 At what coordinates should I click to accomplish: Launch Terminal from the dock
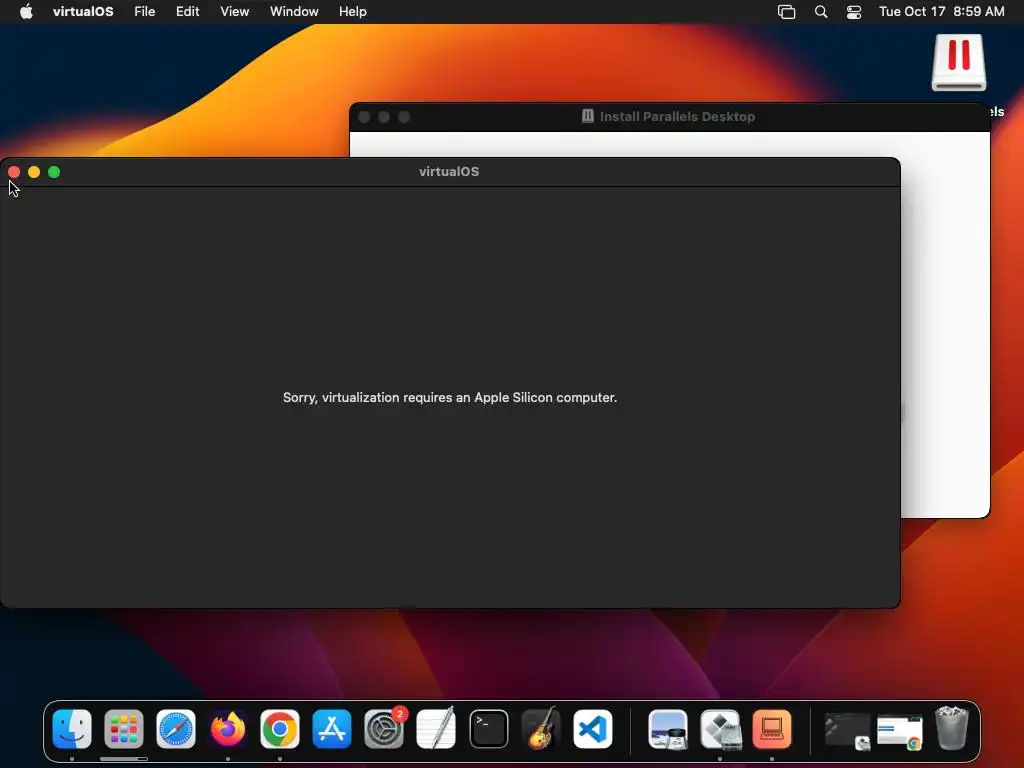488,729
